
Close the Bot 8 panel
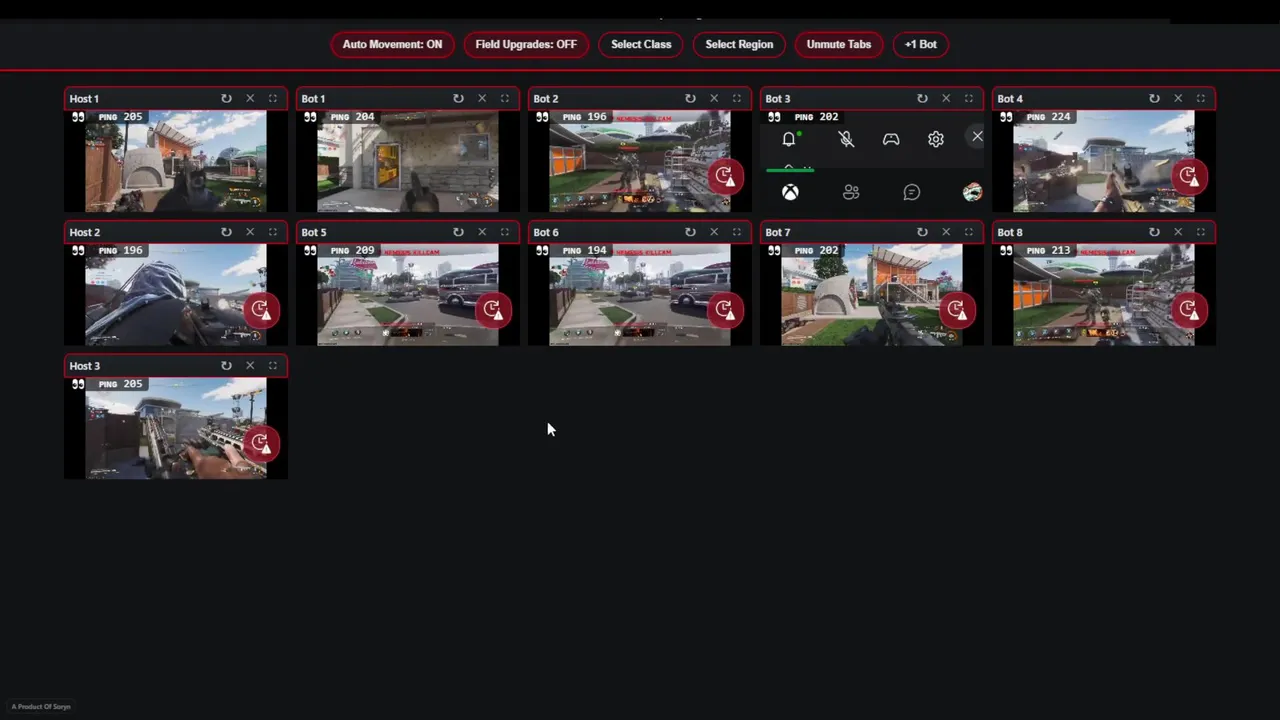tap(1178, 232)
